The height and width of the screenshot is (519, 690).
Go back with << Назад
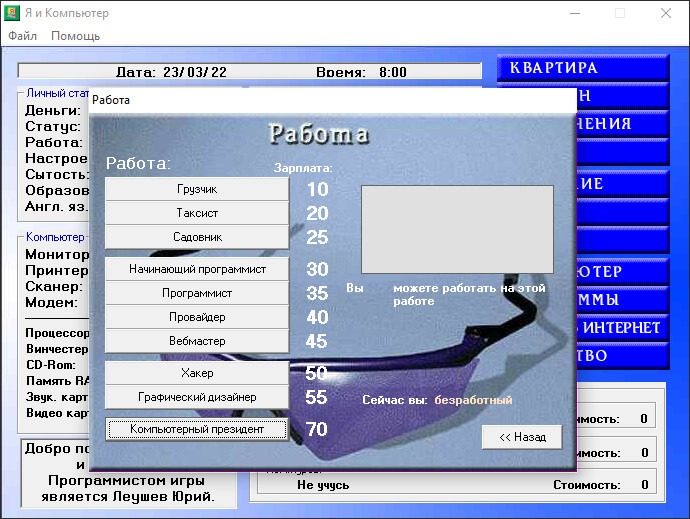[522, 437]
